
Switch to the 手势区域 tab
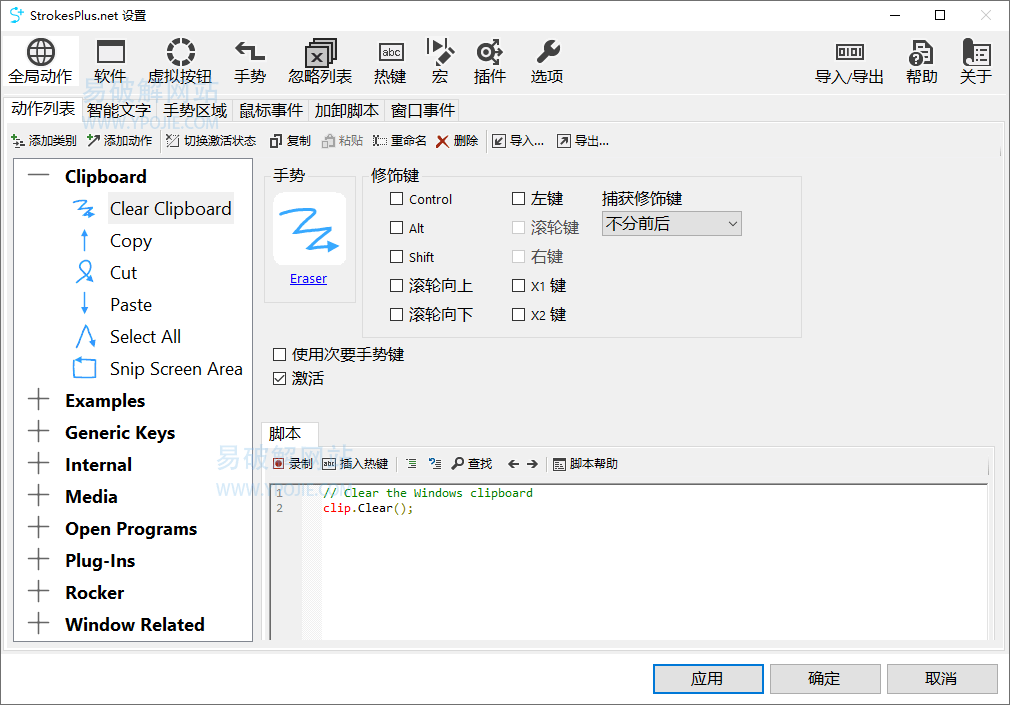(195, 111)
